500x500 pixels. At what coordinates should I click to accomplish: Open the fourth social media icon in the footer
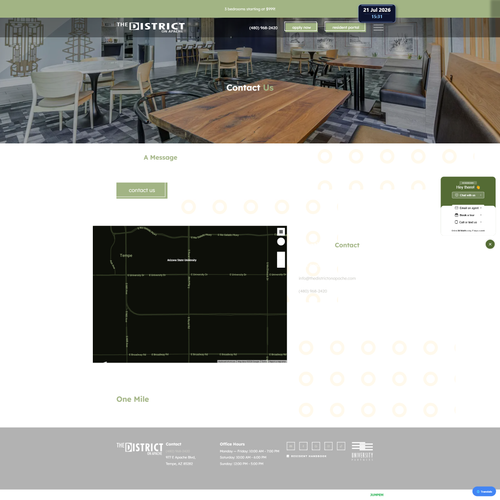(x=328, y=446)
